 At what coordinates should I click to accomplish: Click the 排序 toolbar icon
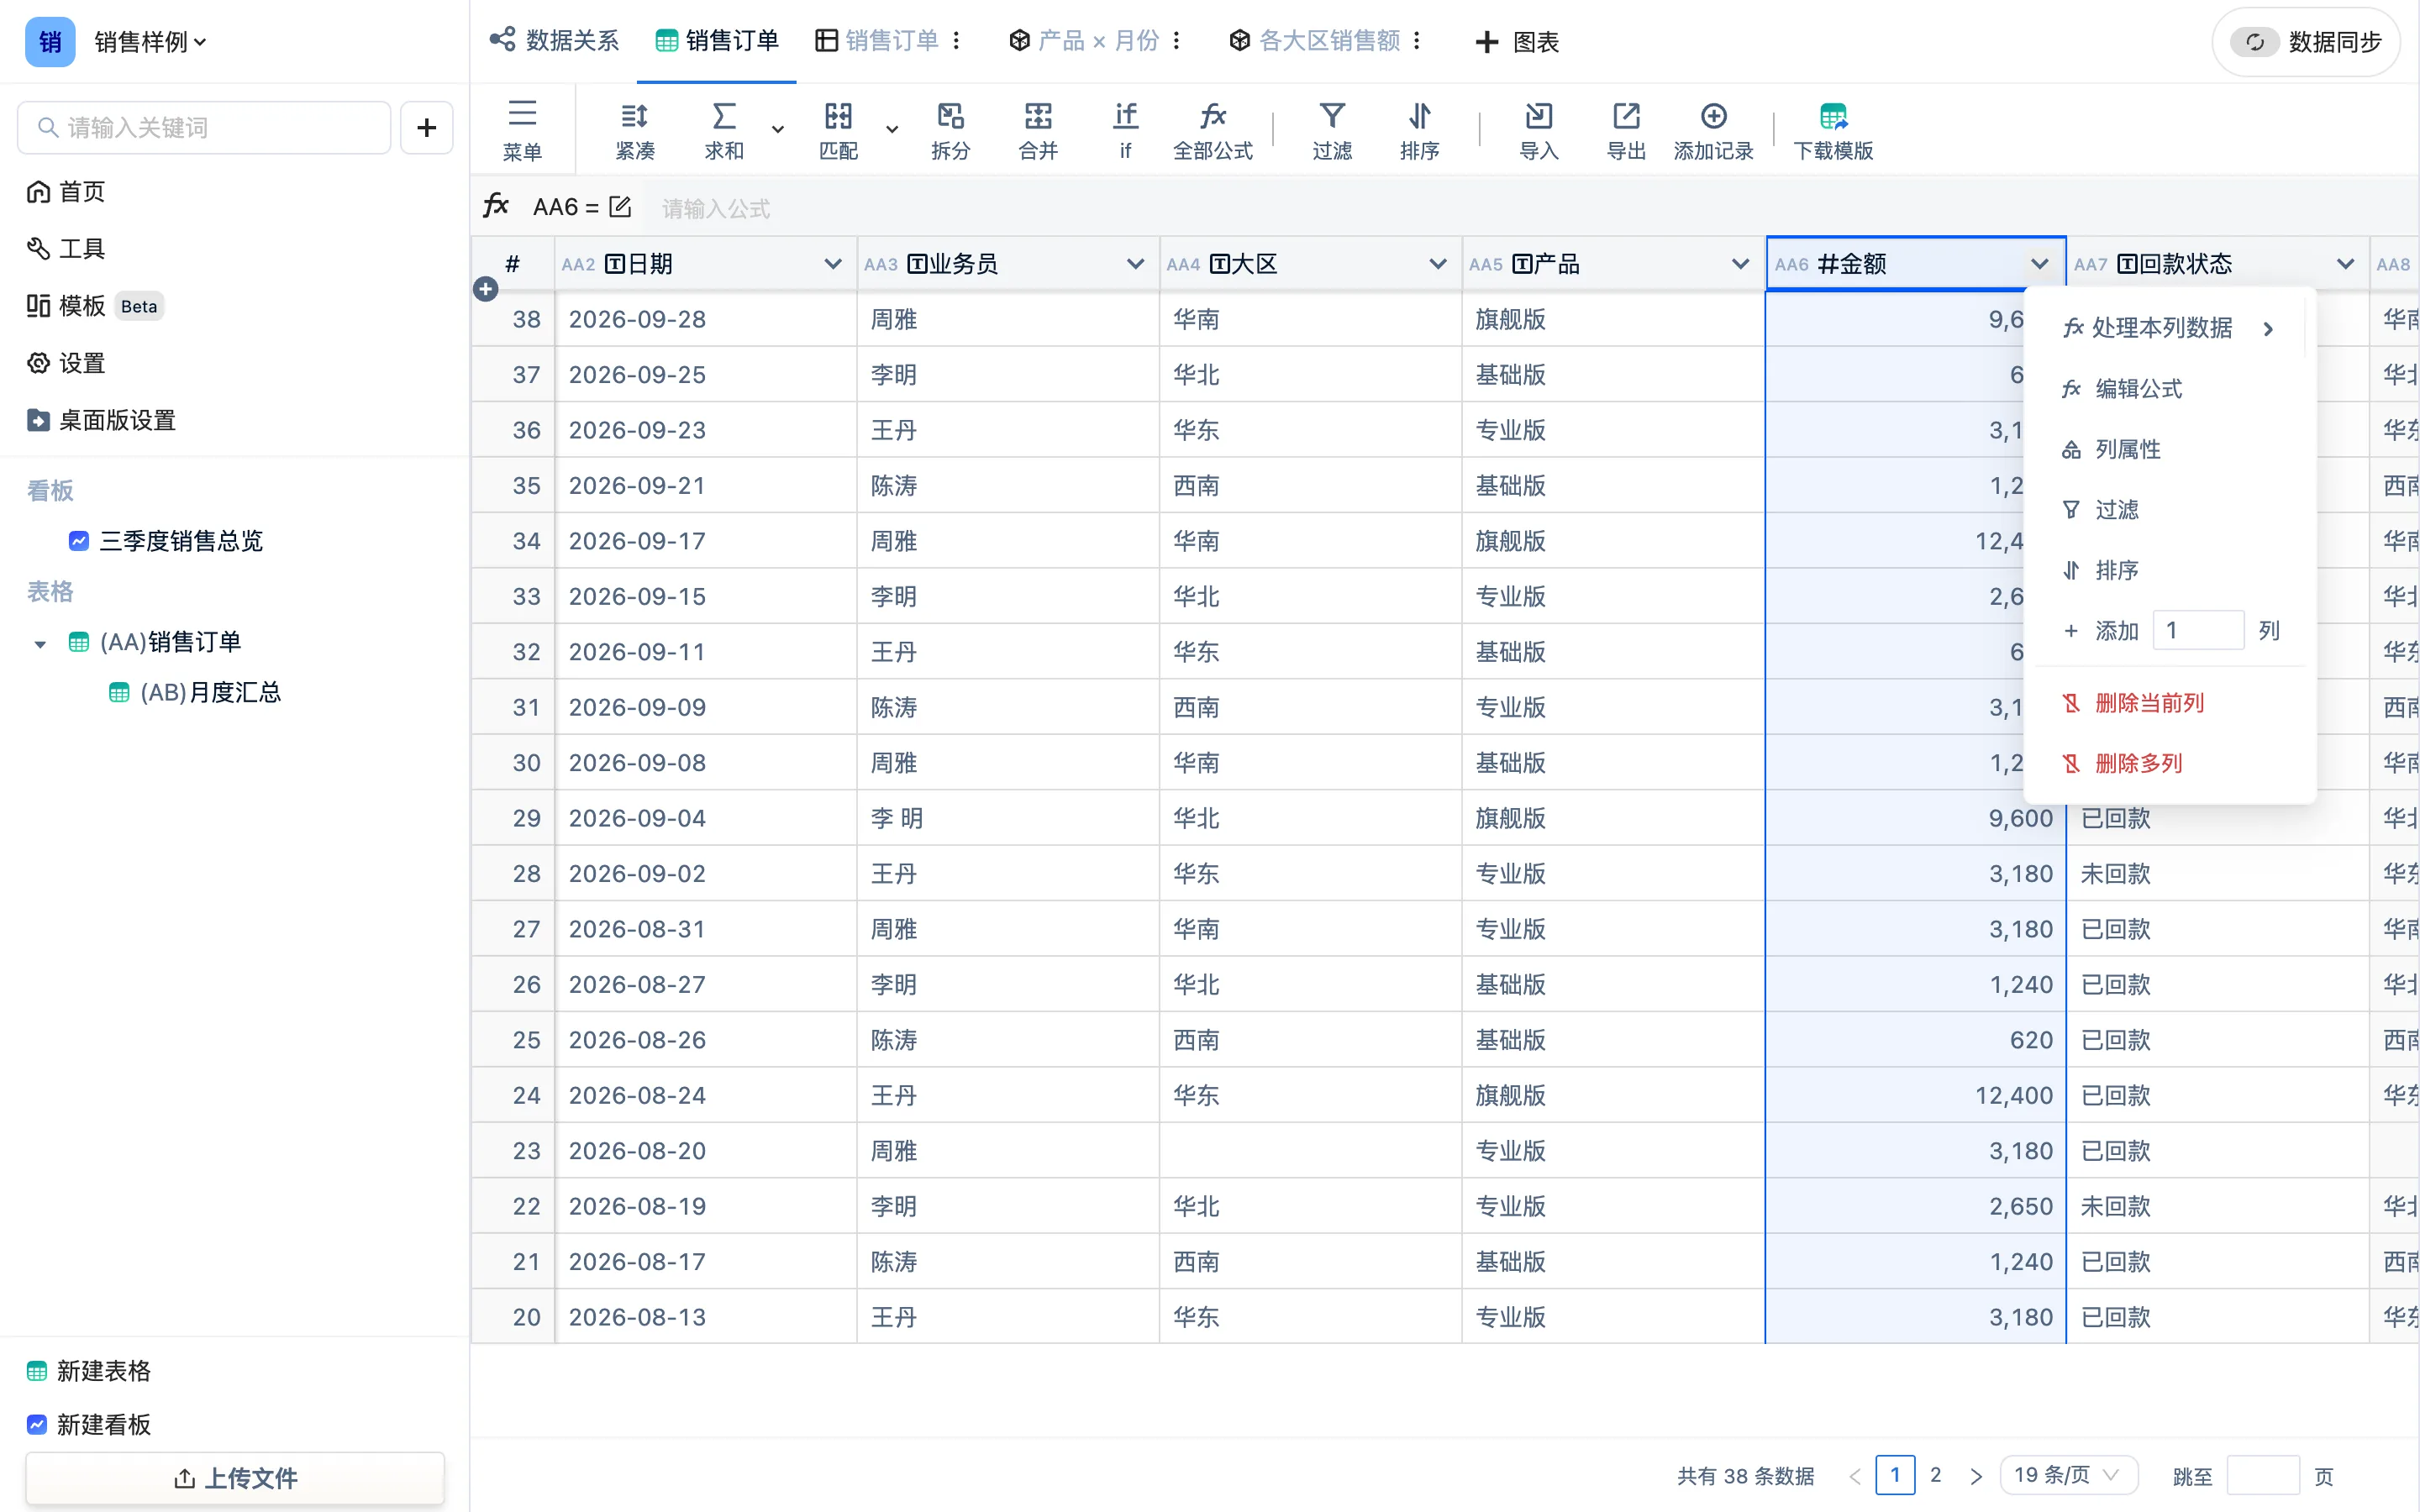[x=1419, y=116]
